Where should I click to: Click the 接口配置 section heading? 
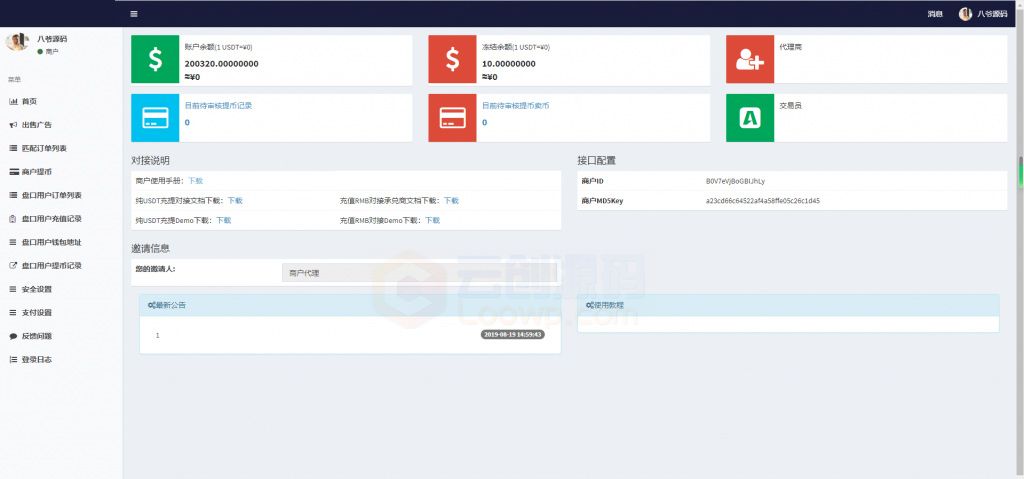point(596,160)
